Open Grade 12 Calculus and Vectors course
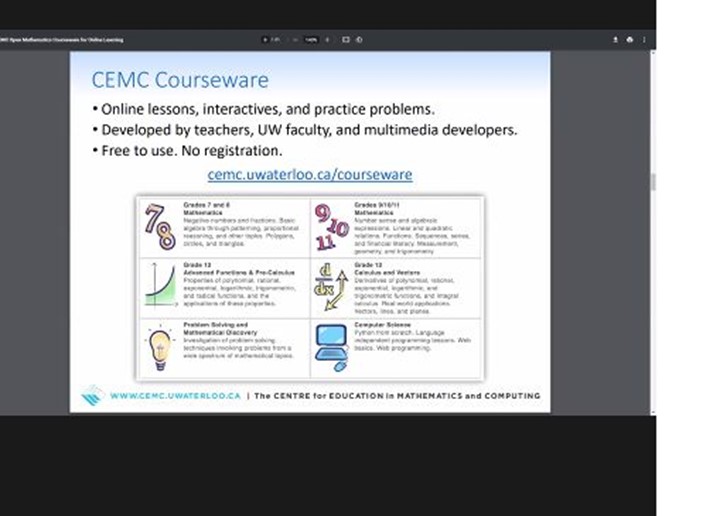 coord(396,288)
